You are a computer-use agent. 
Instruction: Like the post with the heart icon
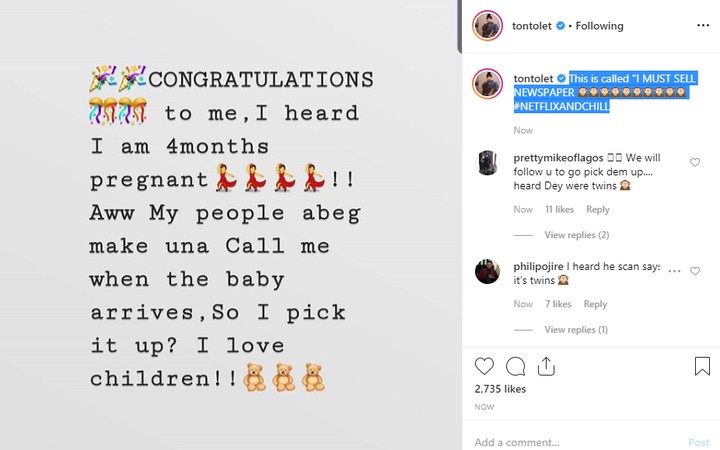pyautogui.click(x=484, y=366)
